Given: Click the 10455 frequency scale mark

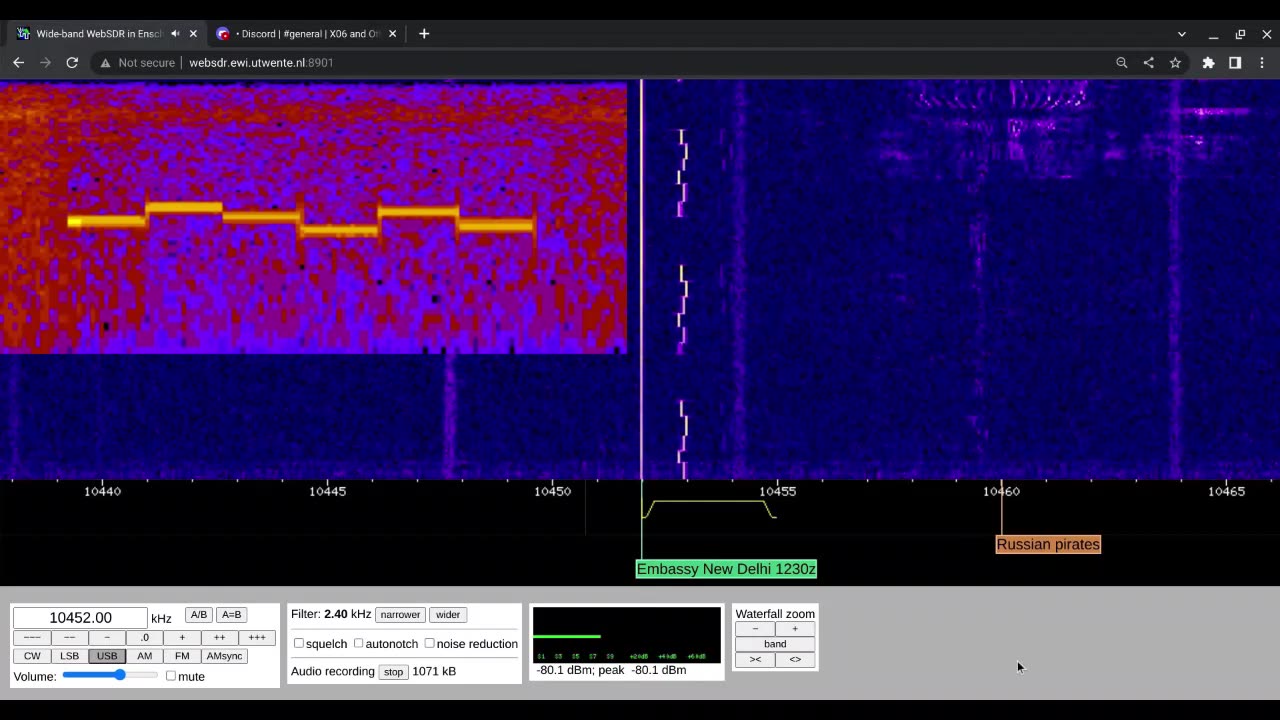Looking at the screenshot, I should [777, 491].
